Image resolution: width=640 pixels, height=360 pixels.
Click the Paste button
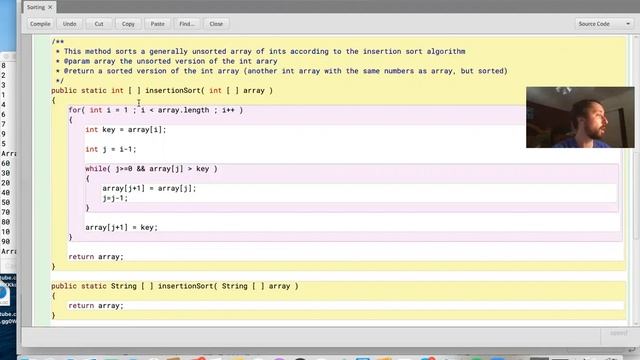(158, 24)
